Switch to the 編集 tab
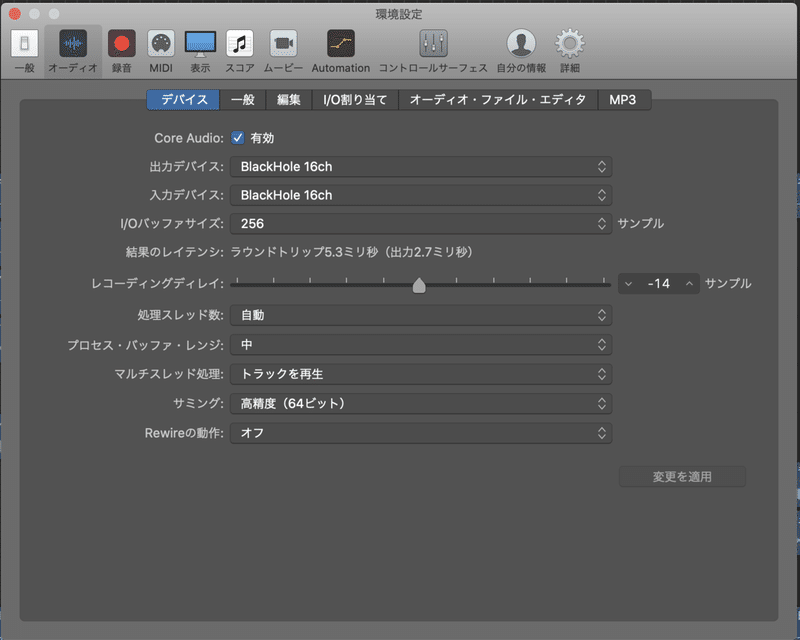The image size is (800, 640). pos(288,100)
